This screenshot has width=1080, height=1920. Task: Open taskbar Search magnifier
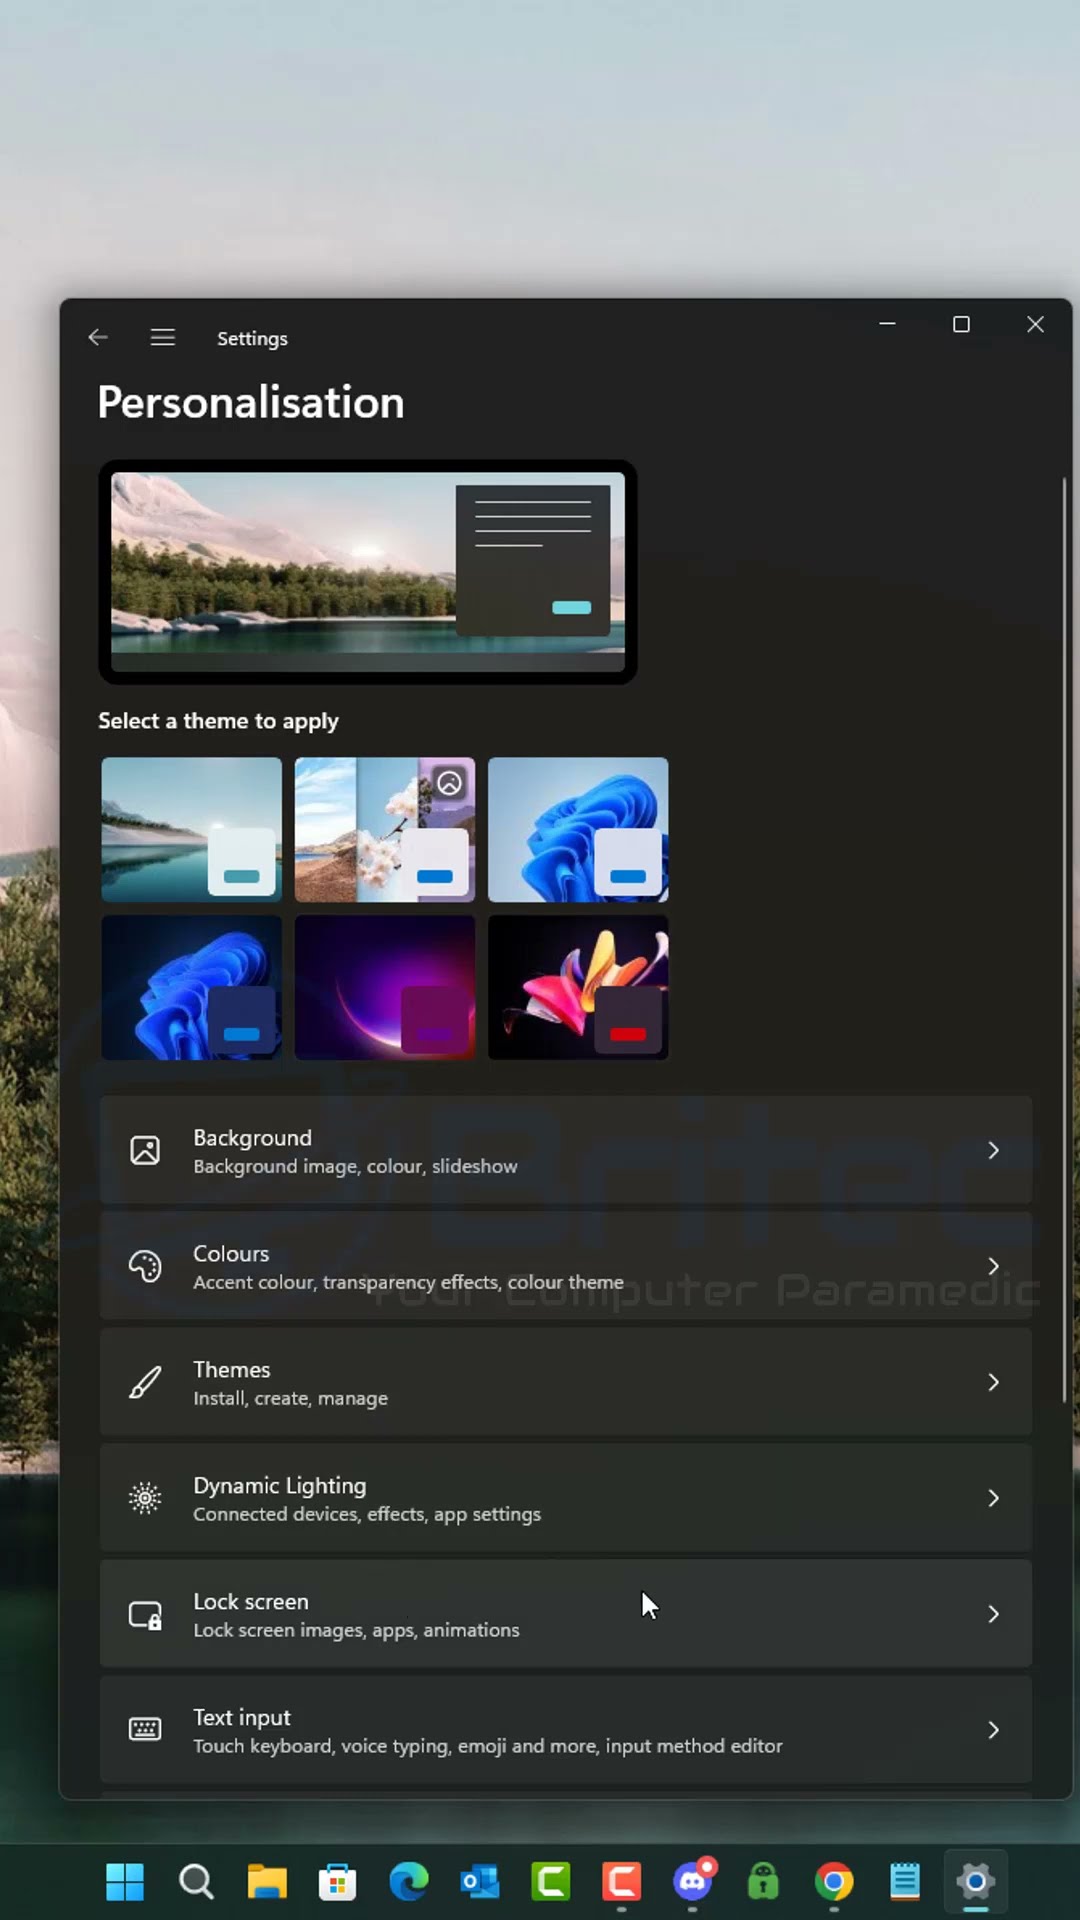pos(196,1882)
